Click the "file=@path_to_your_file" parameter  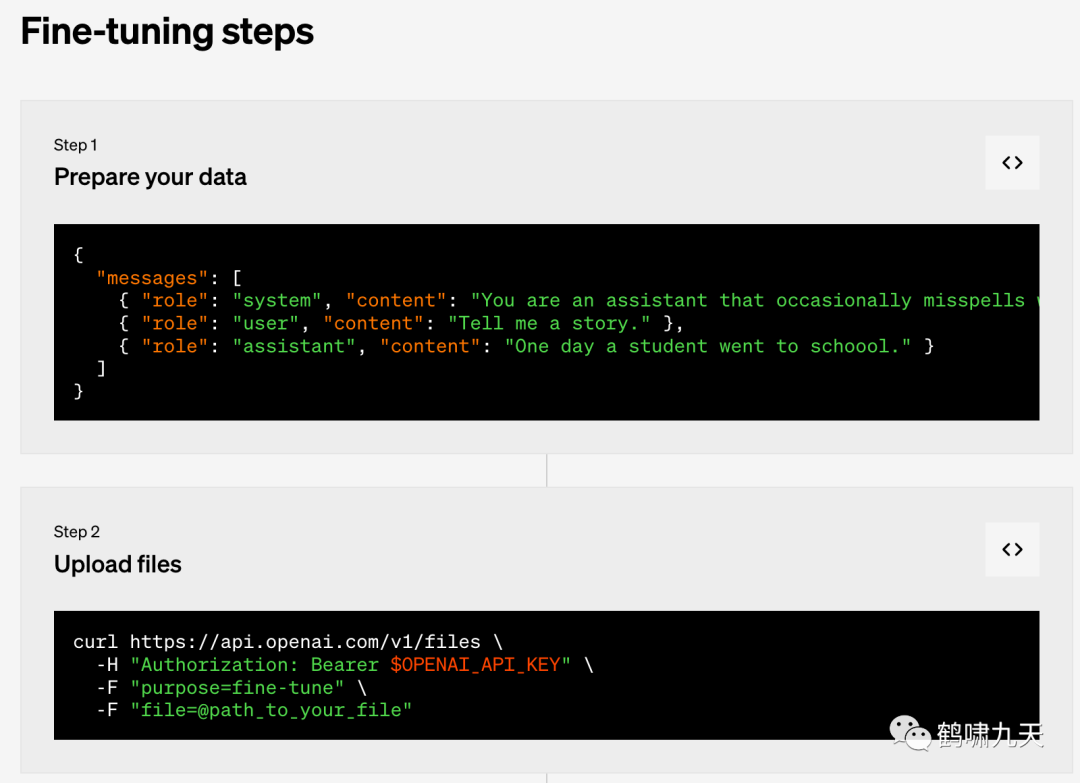click(x=271, y=710)
